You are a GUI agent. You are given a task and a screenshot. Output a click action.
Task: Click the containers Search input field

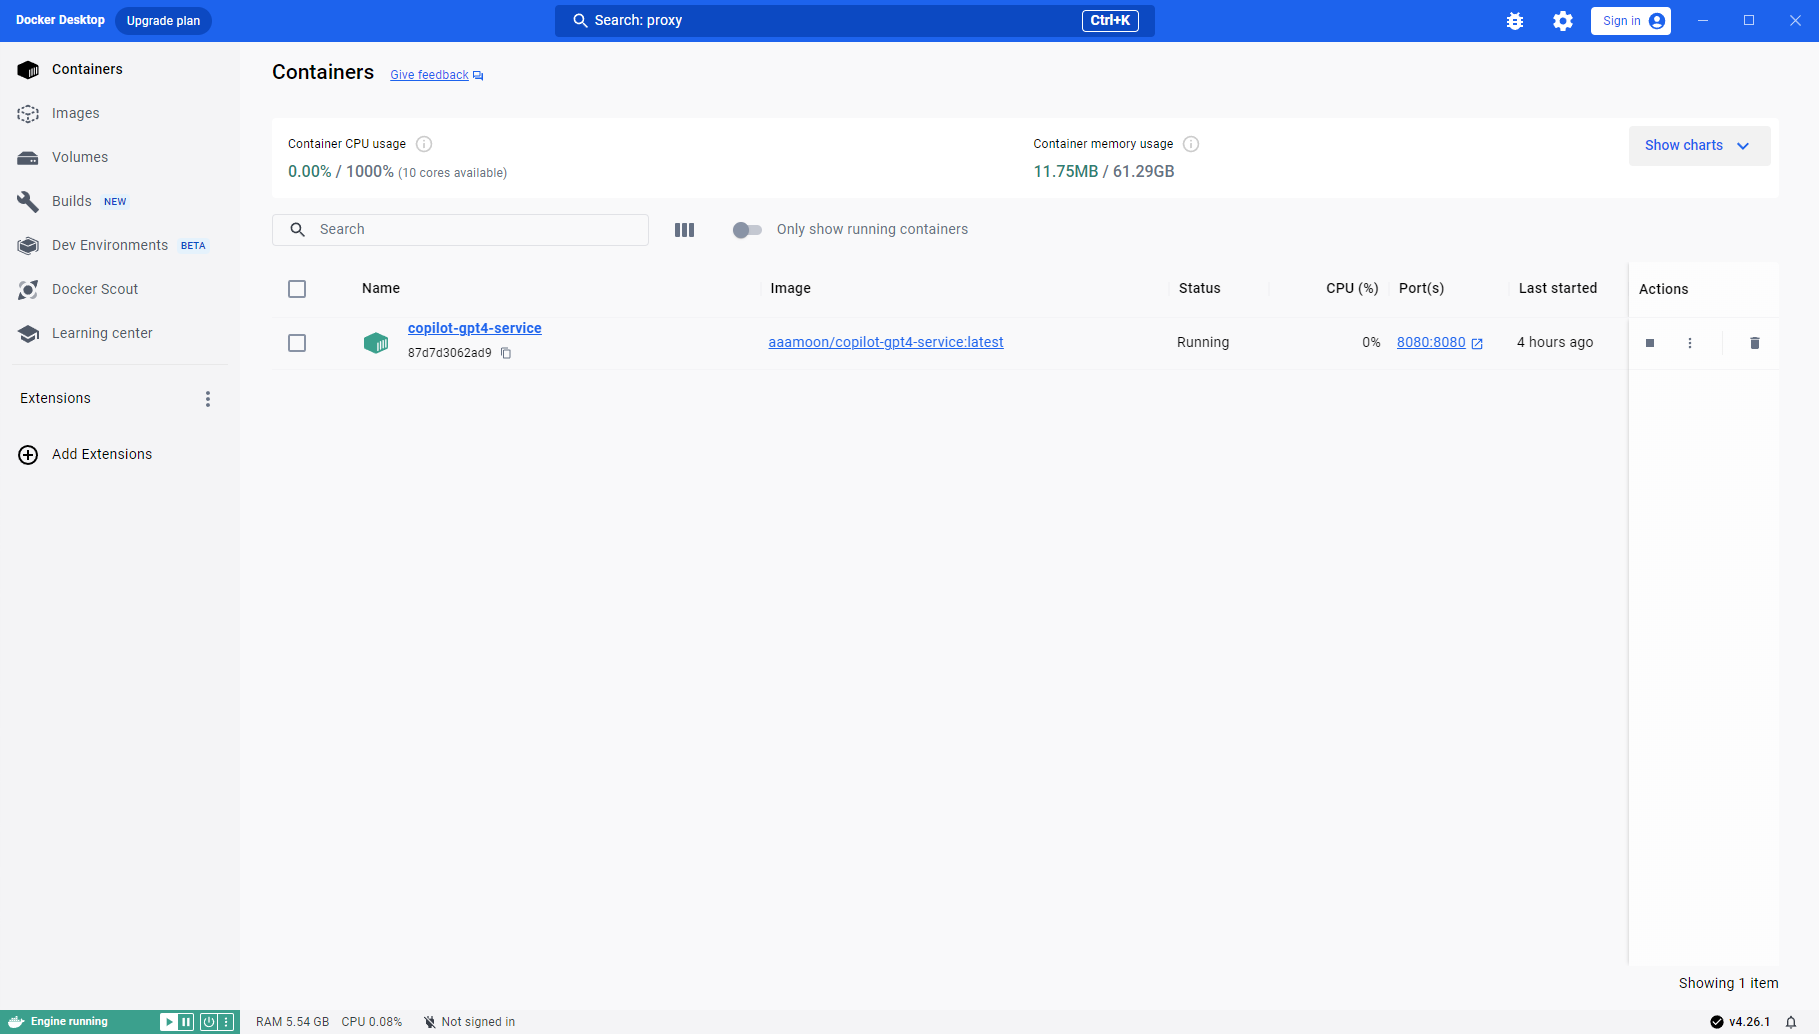click(470, 230)
